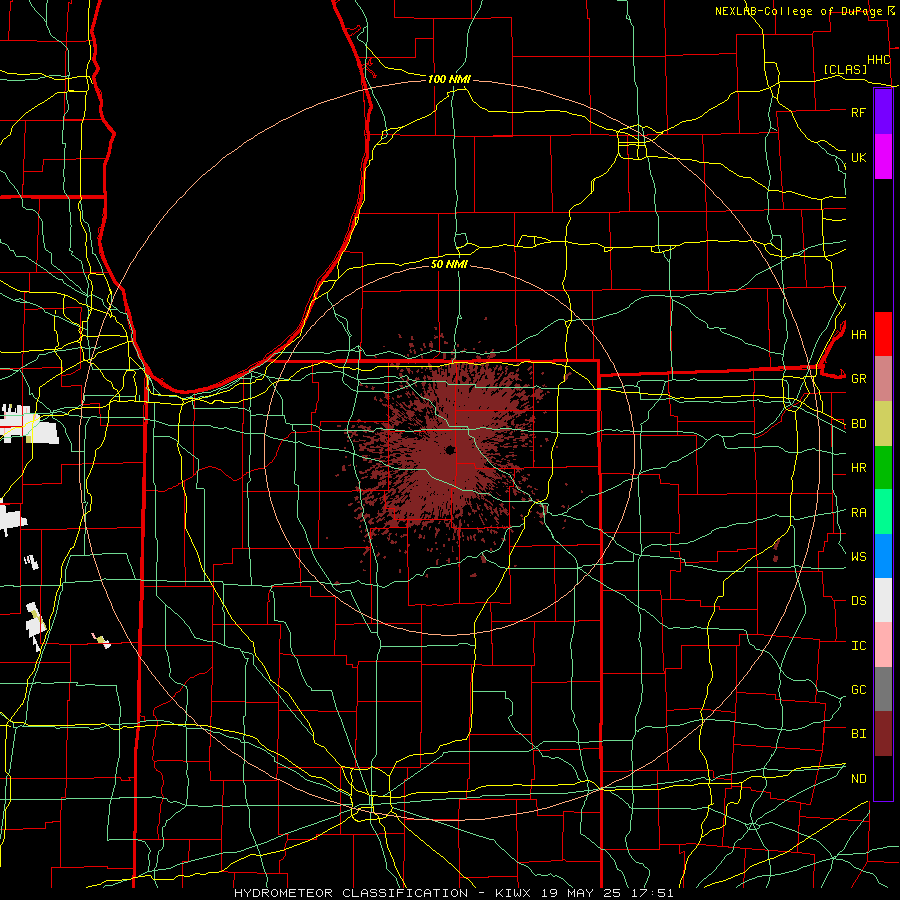
Task: Click the HA red legend swatch
Action: tap(883, 334)
